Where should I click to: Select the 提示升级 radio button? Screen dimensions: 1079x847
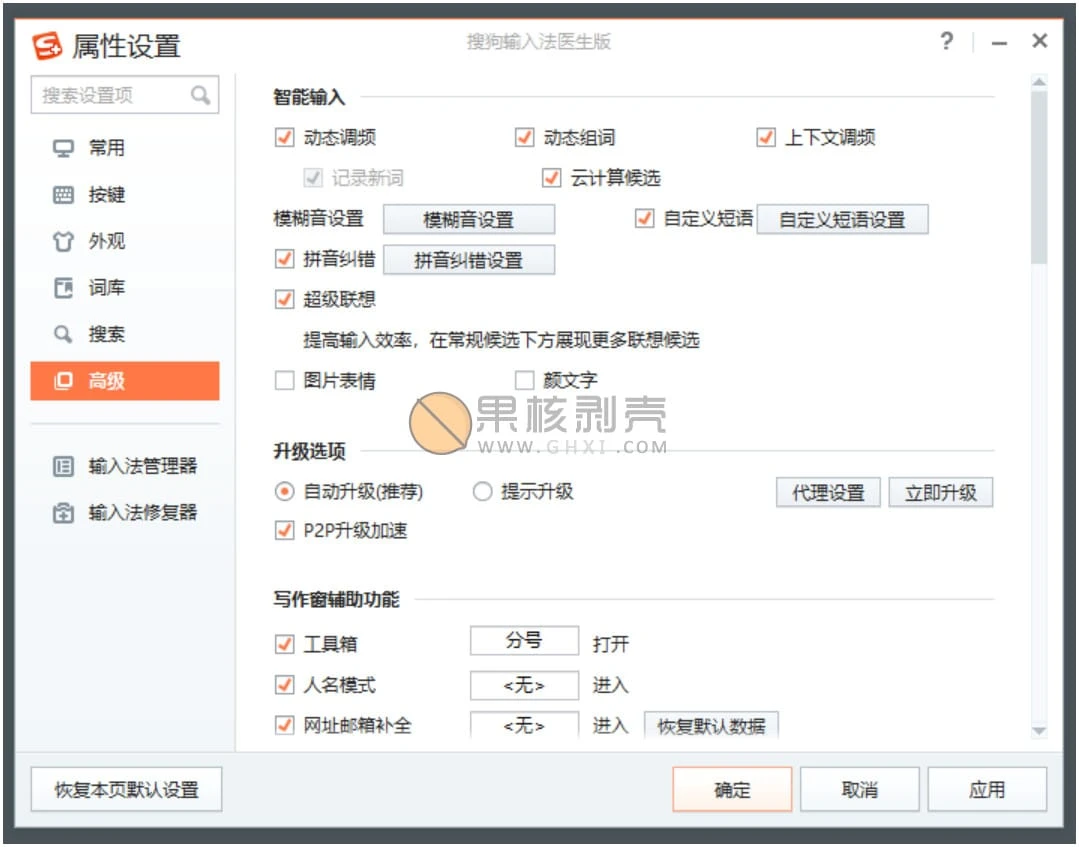point(483,492)
